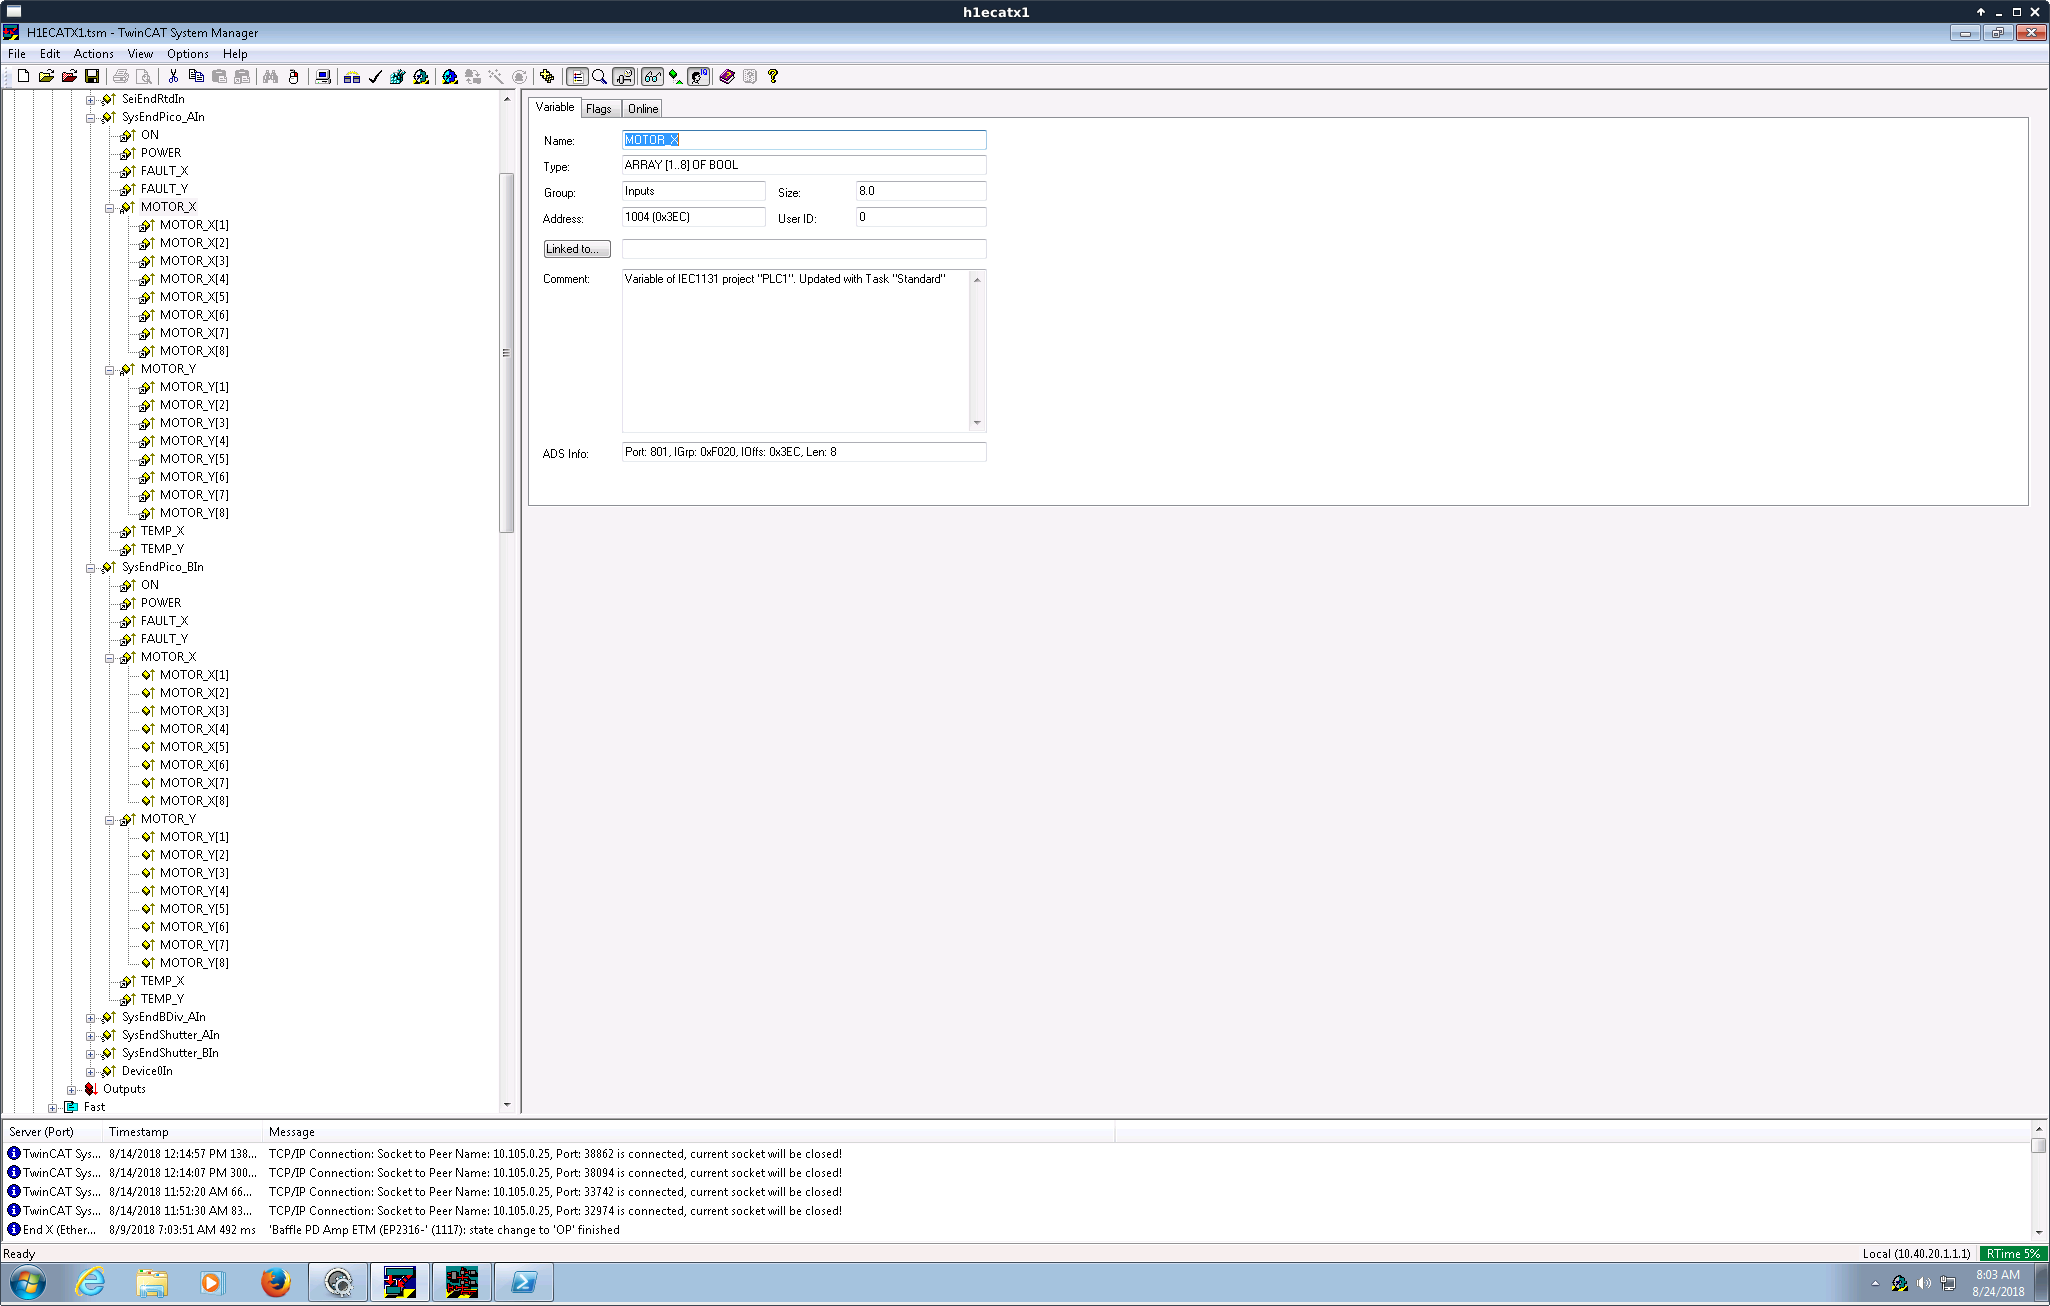Toggle the toolbar button left of the purple book
This screenshot has height=1306, width=2050.
(698, 76)
